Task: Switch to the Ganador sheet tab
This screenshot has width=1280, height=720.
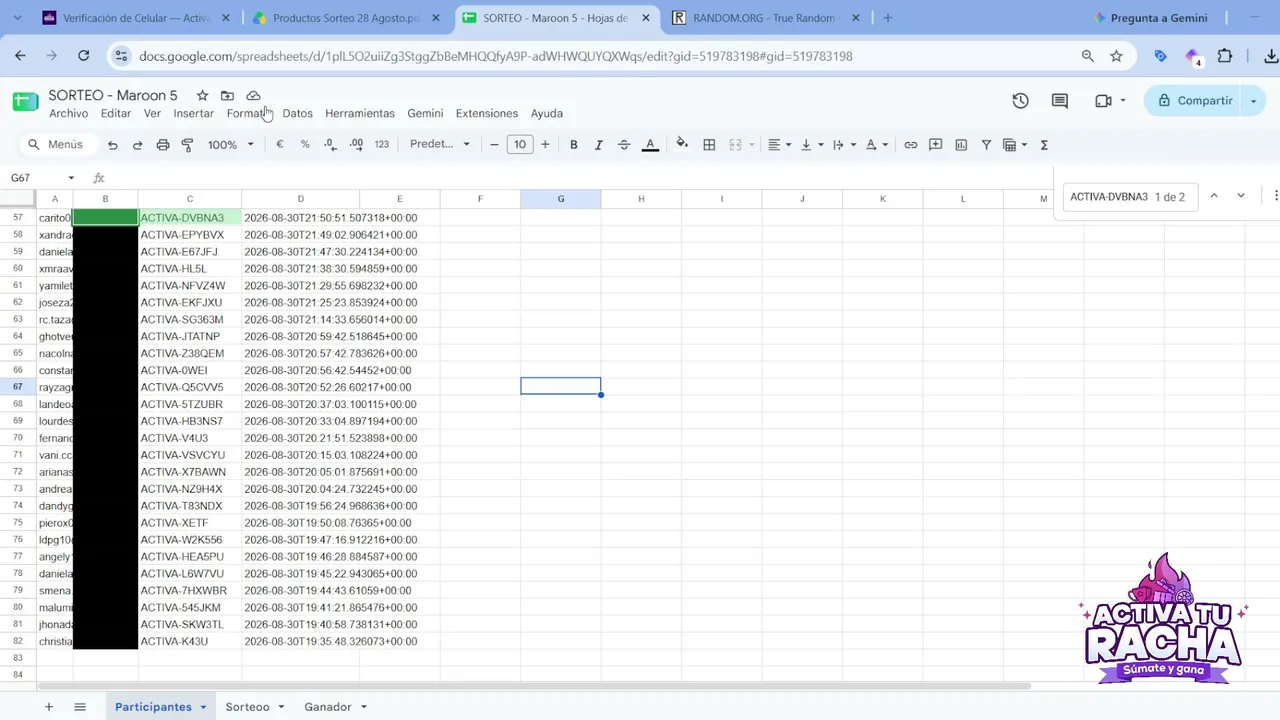Action: 328,707
